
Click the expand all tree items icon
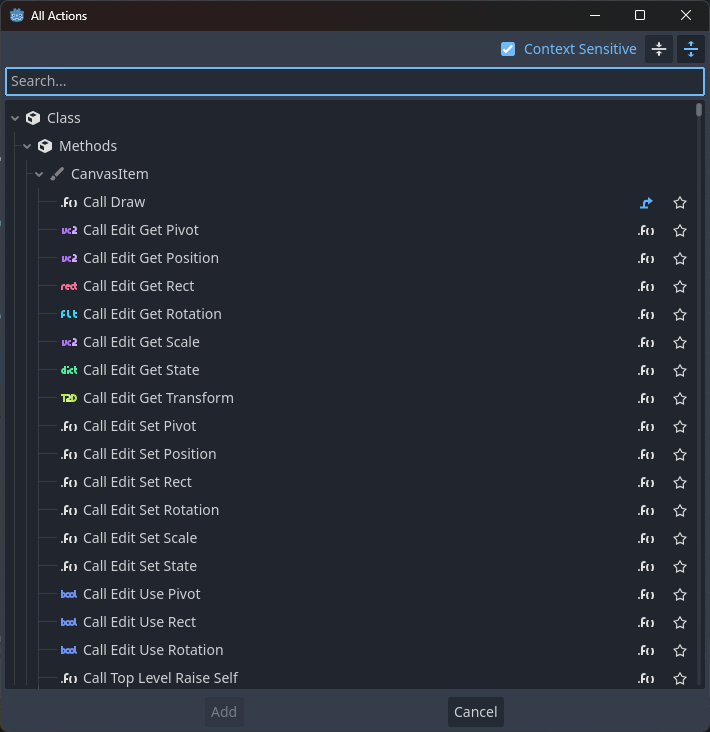coord(690,49)
